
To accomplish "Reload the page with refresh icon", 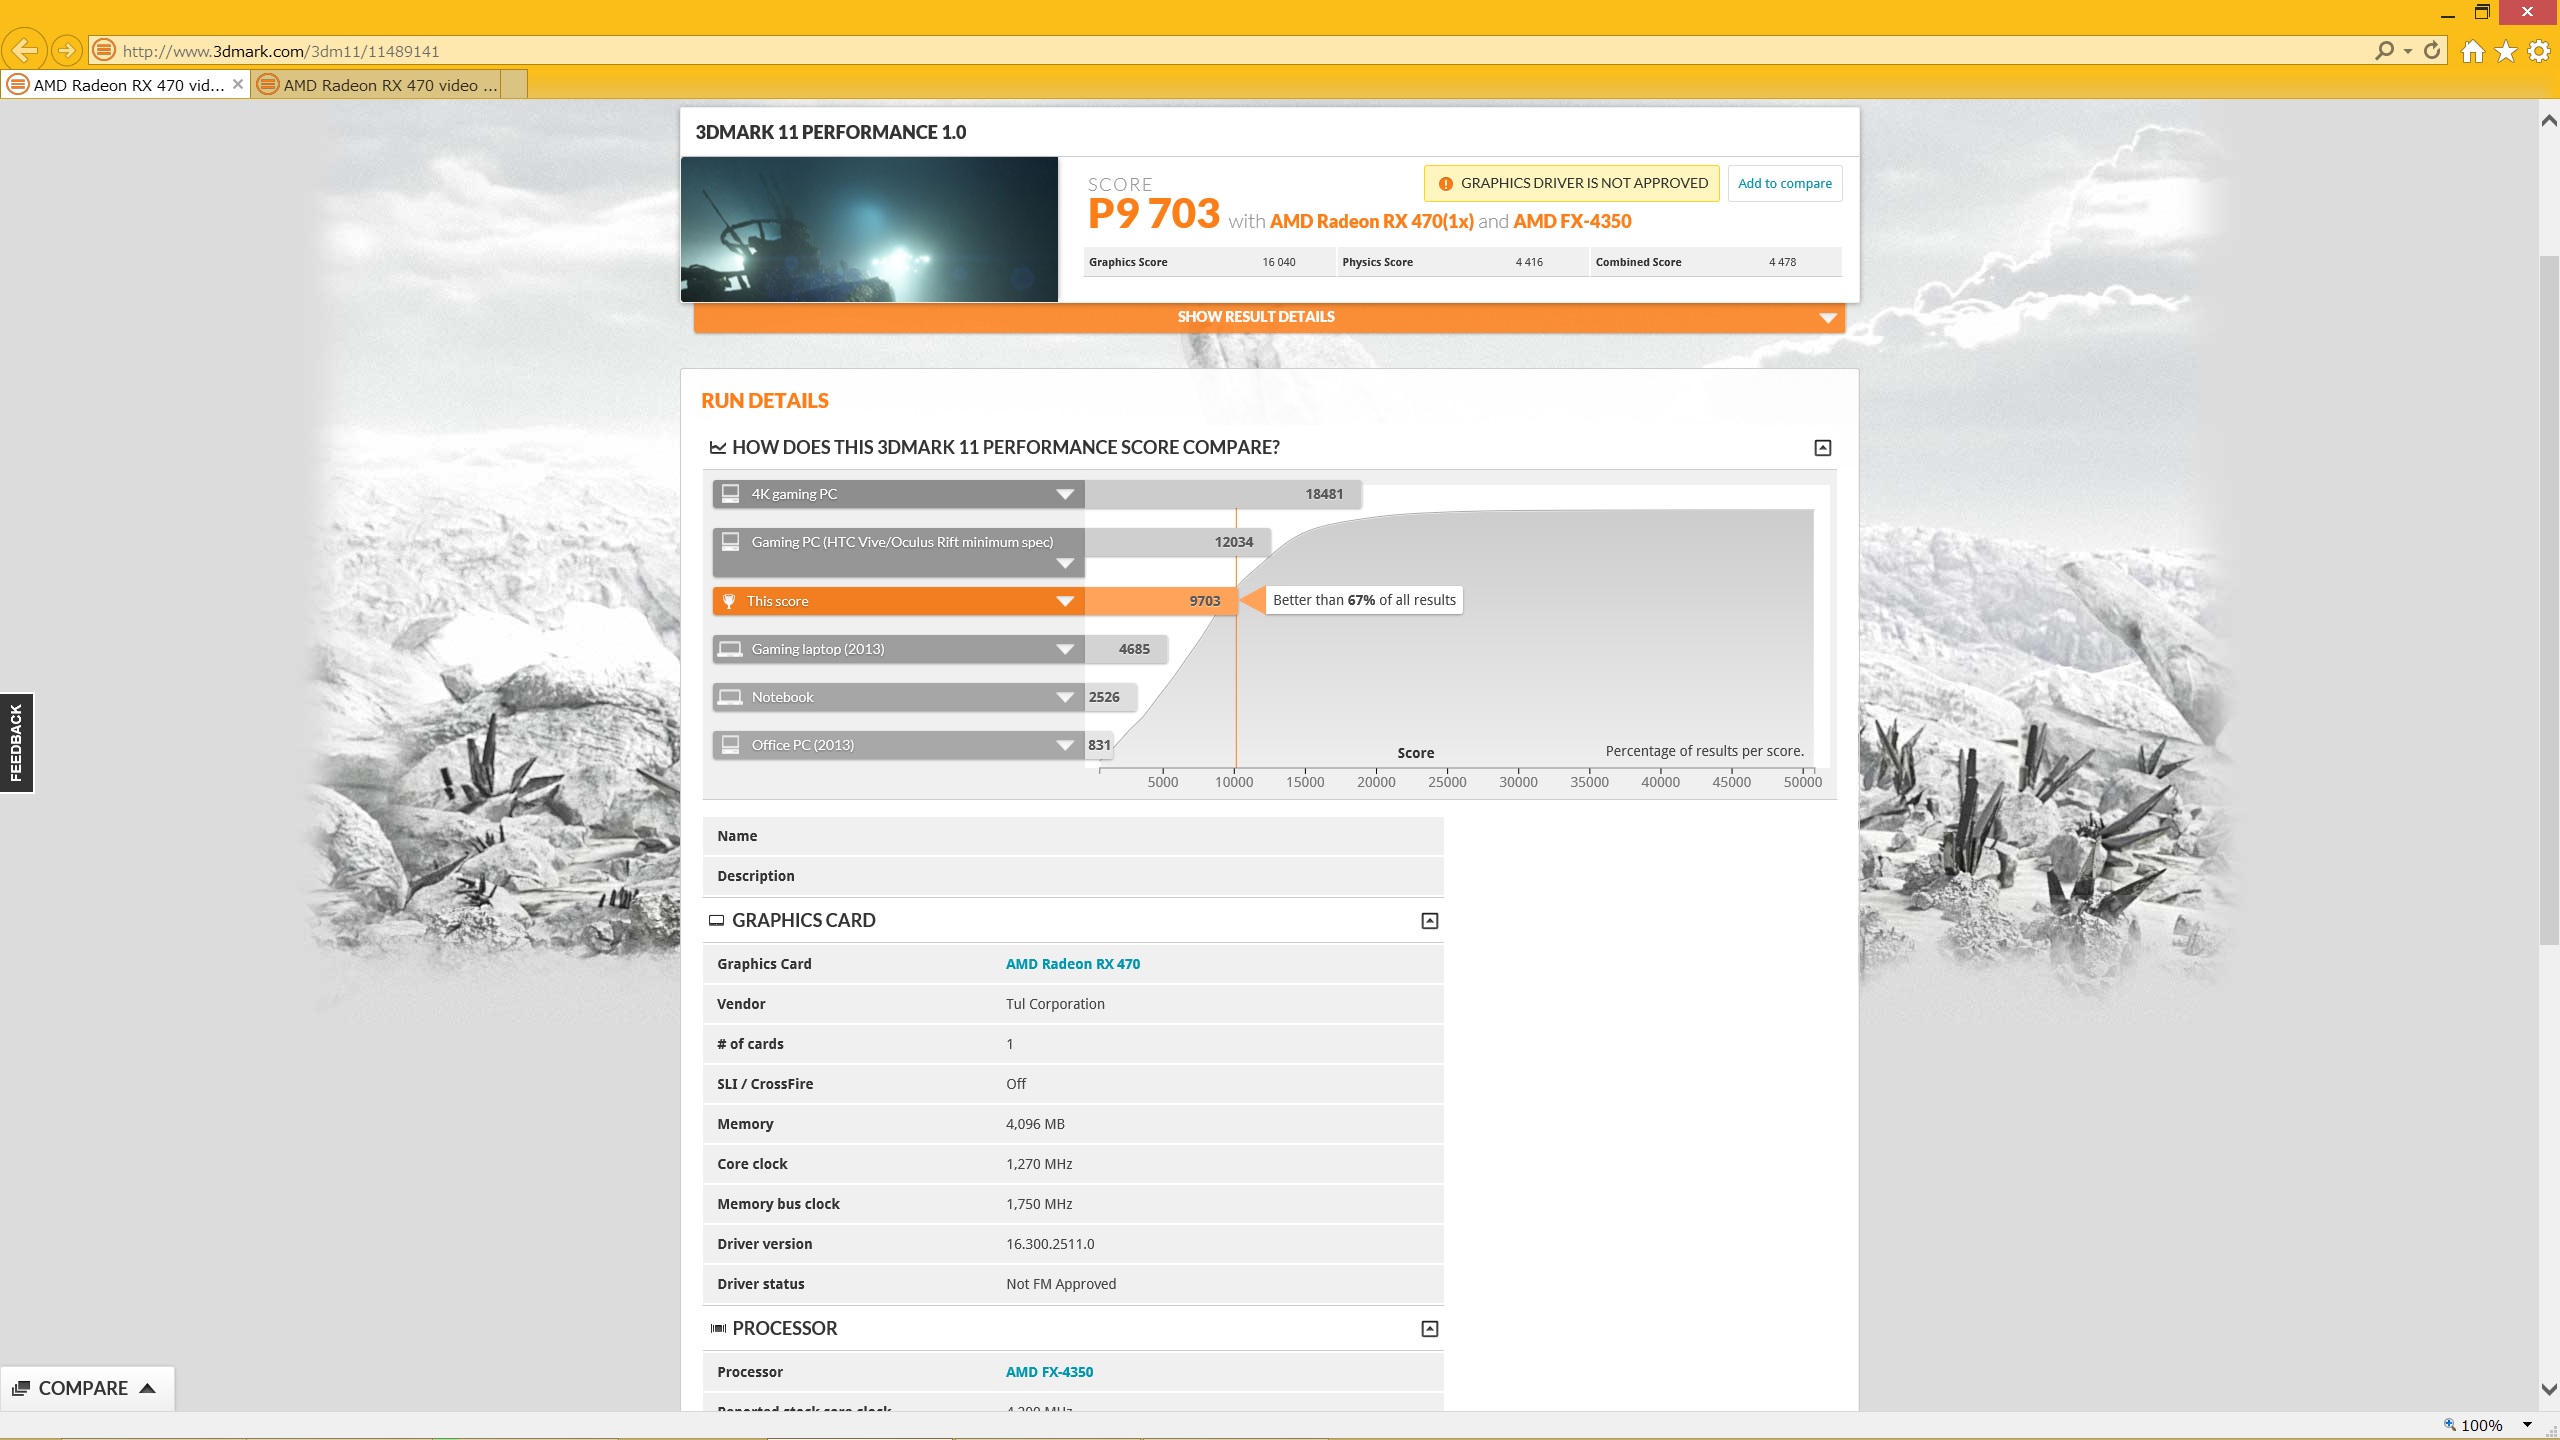I will point(2432,50).
